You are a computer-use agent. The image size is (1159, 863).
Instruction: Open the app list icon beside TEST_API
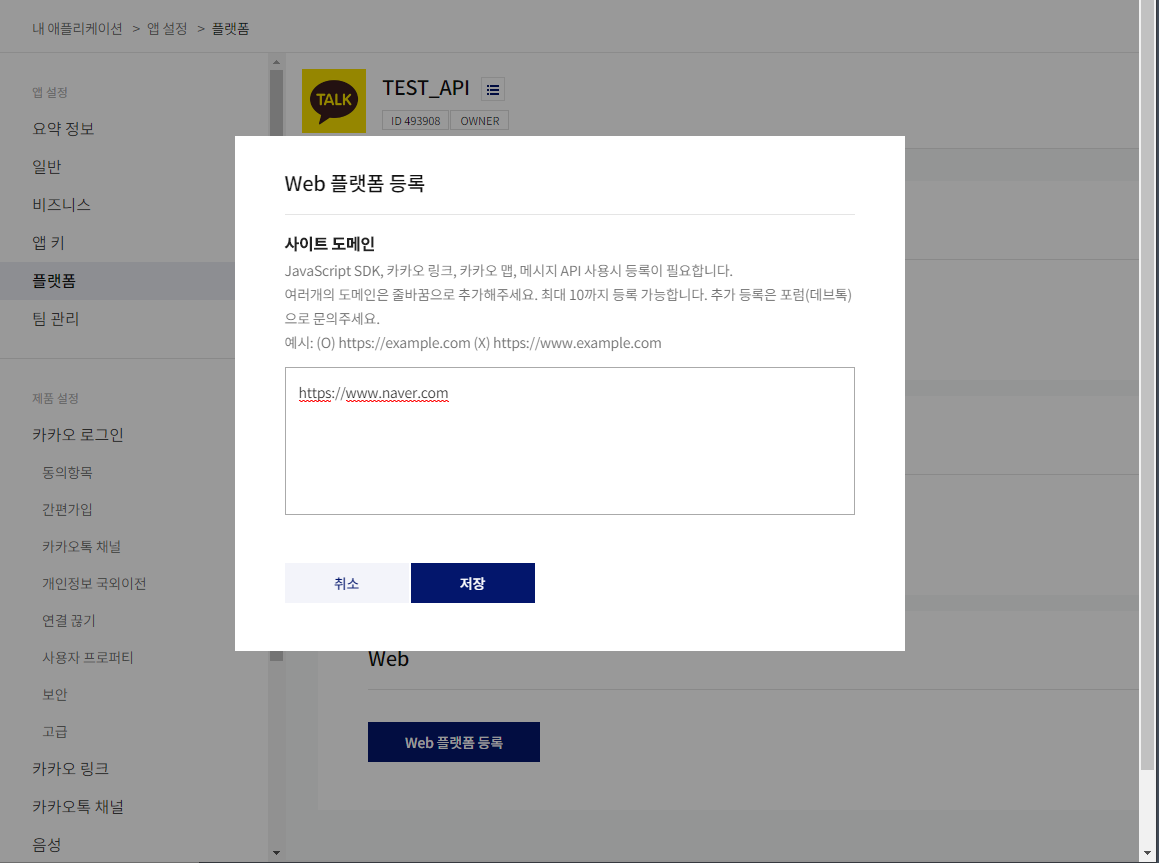click(493, 89)
